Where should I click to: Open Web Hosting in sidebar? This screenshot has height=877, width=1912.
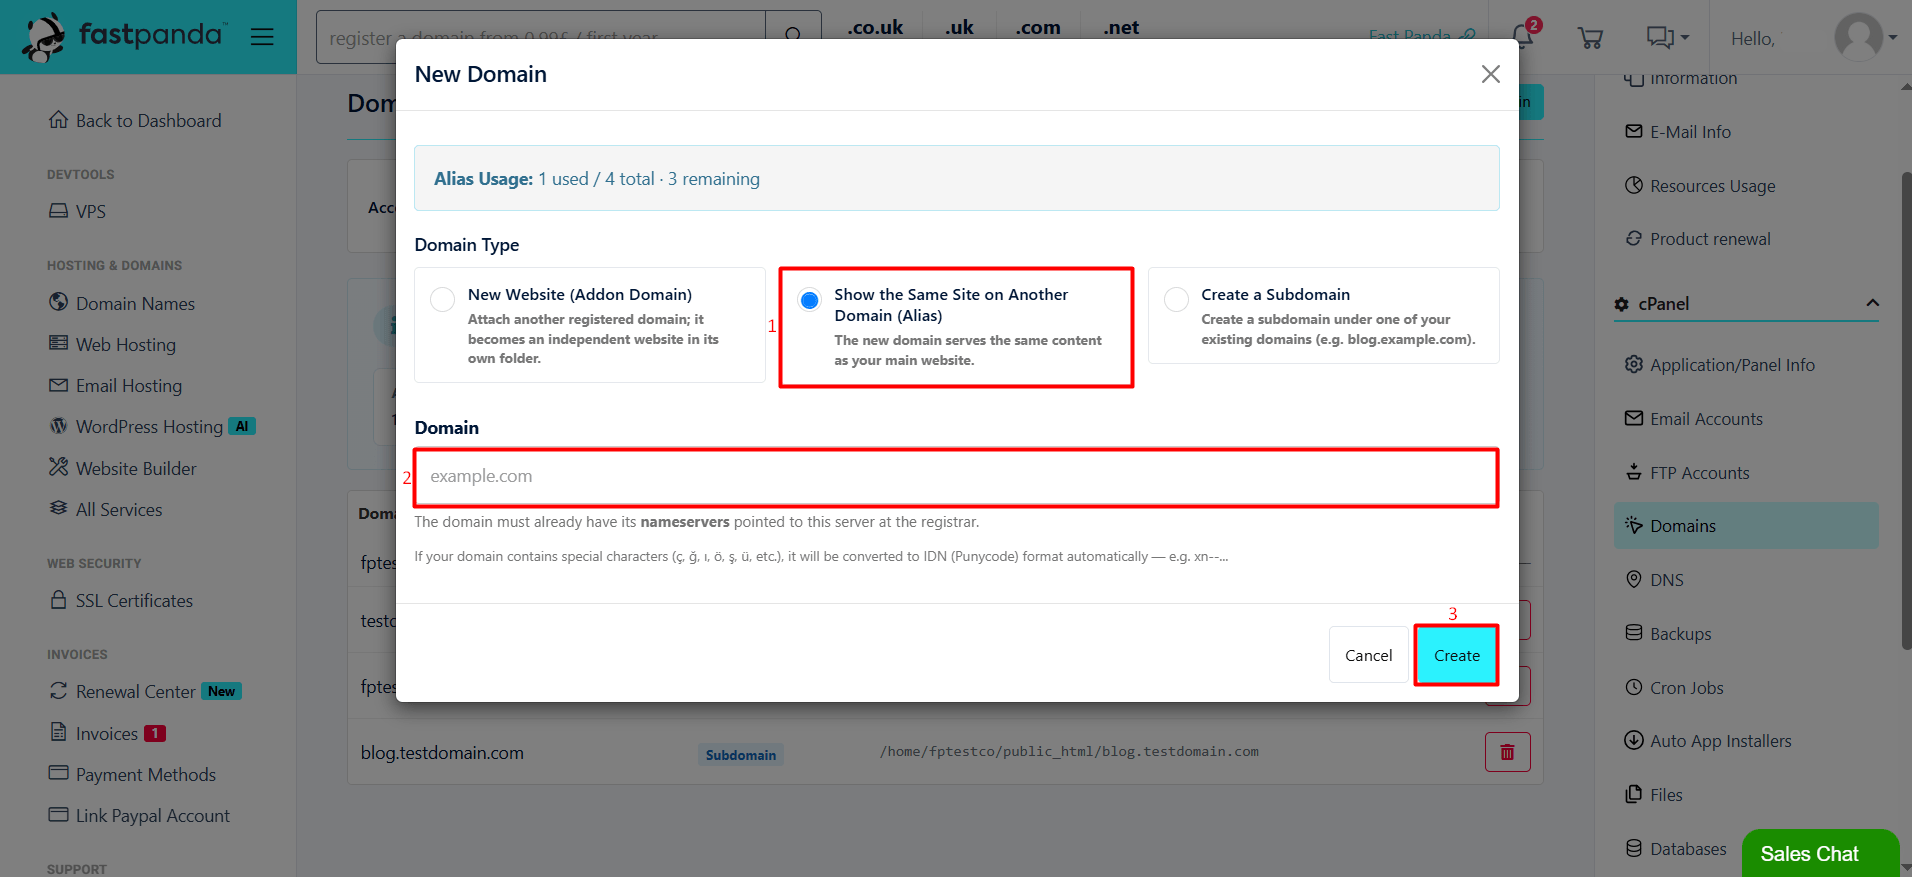(112, 344)
